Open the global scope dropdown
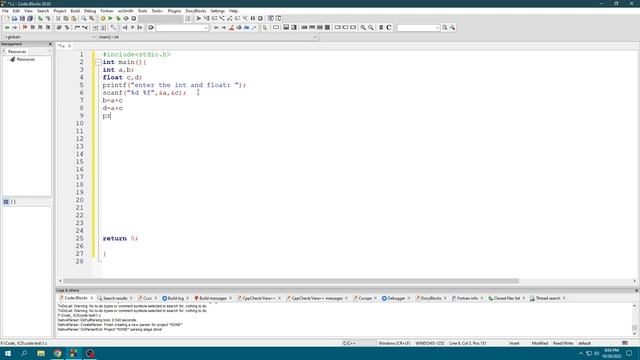This screenshot has width=640, height=360. point(48,37)
